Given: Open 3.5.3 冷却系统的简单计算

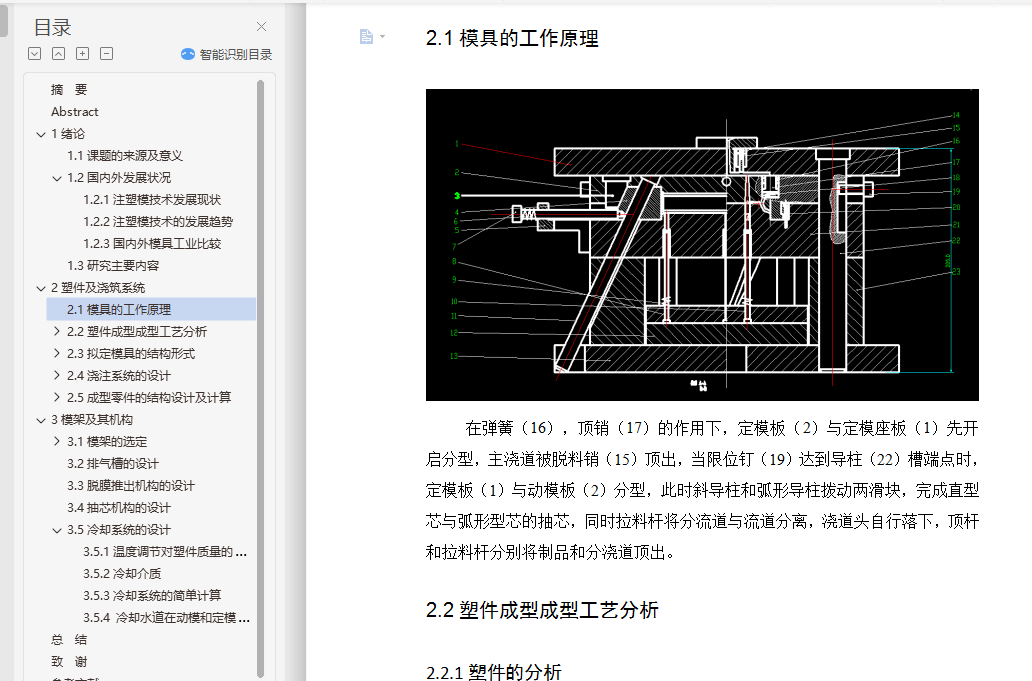Looking at the screenshot, I should tap(152, 595).
